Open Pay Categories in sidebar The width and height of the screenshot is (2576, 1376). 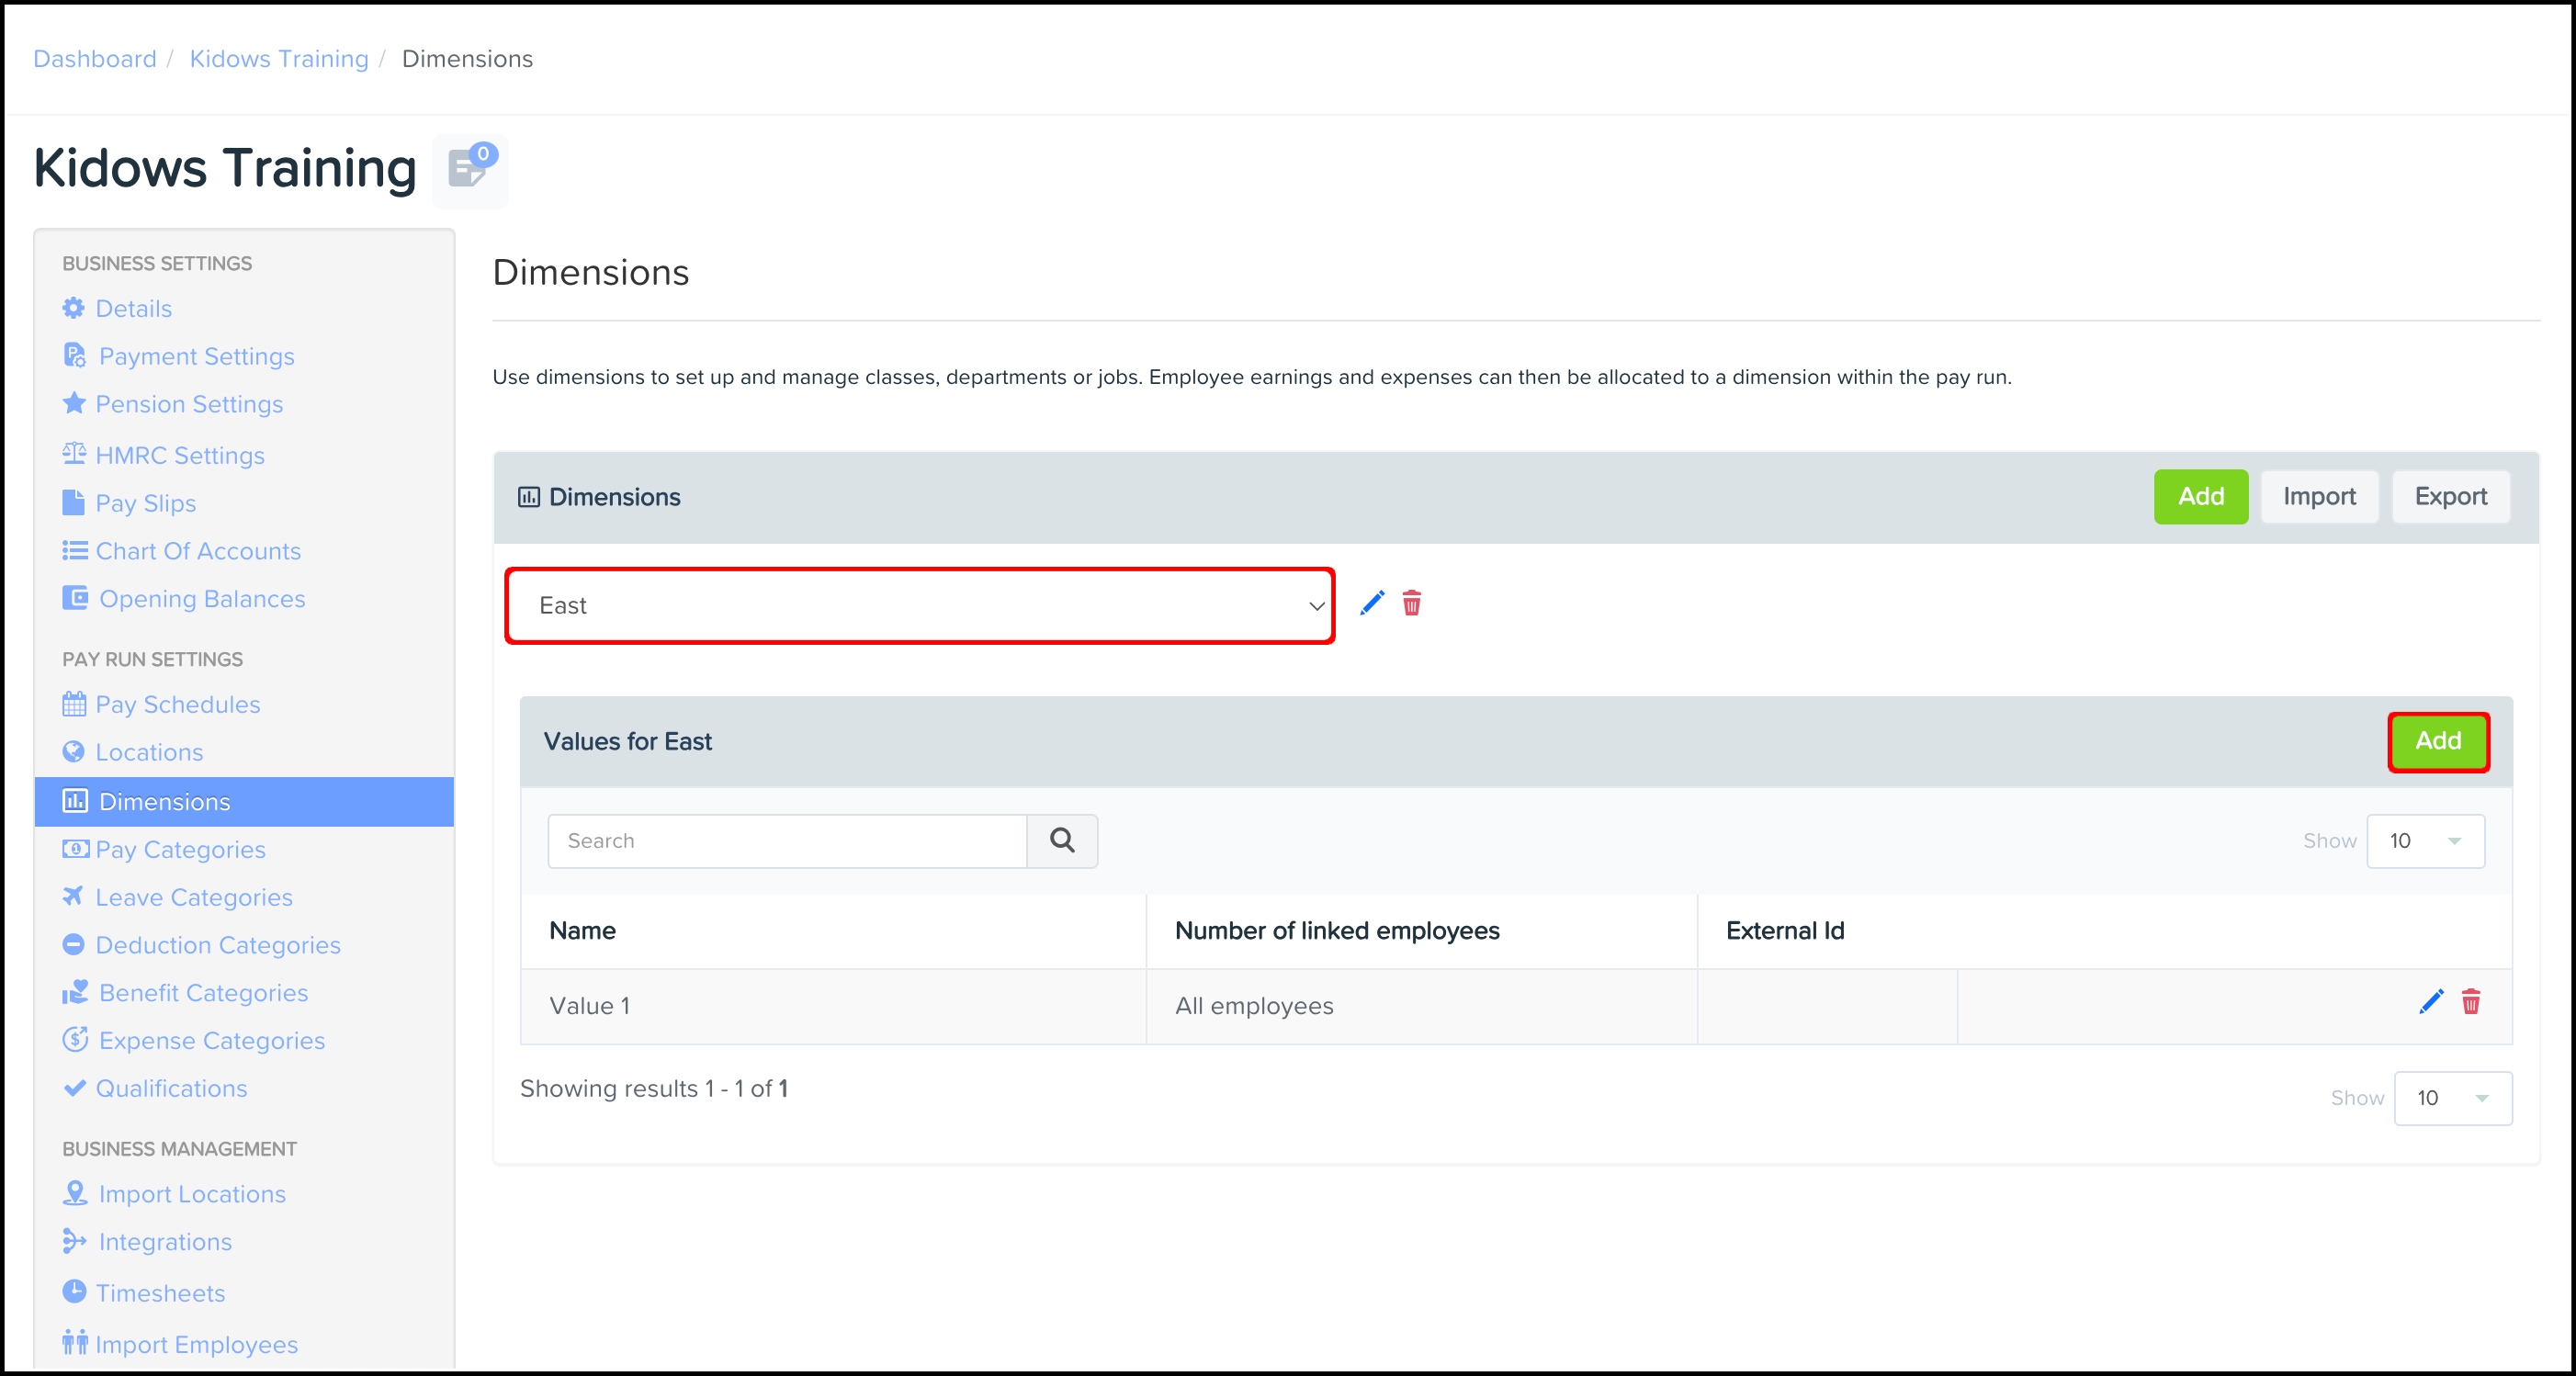coord(180,849)
